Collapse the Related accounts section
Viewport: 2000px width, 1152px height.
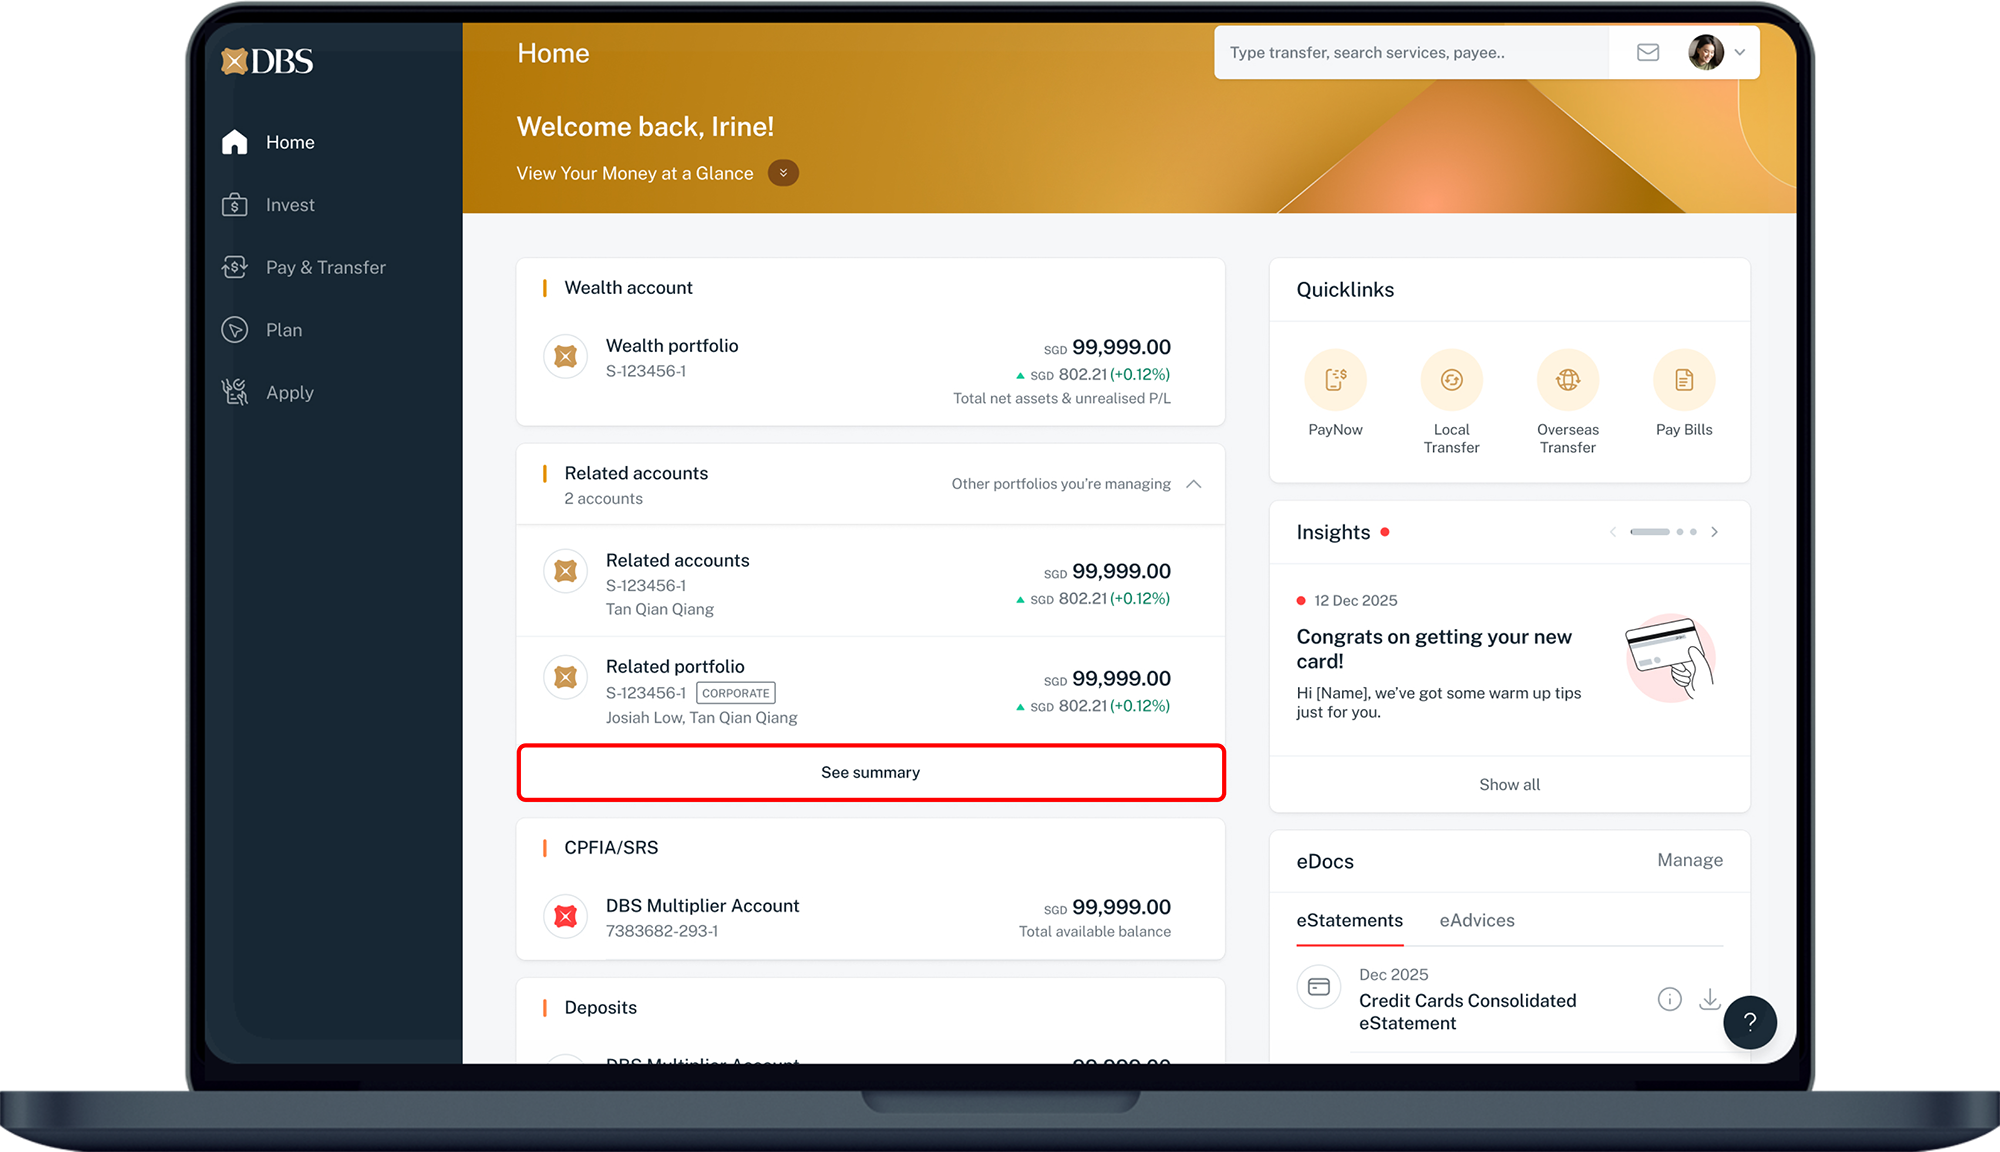click(x=1193, y=484)
